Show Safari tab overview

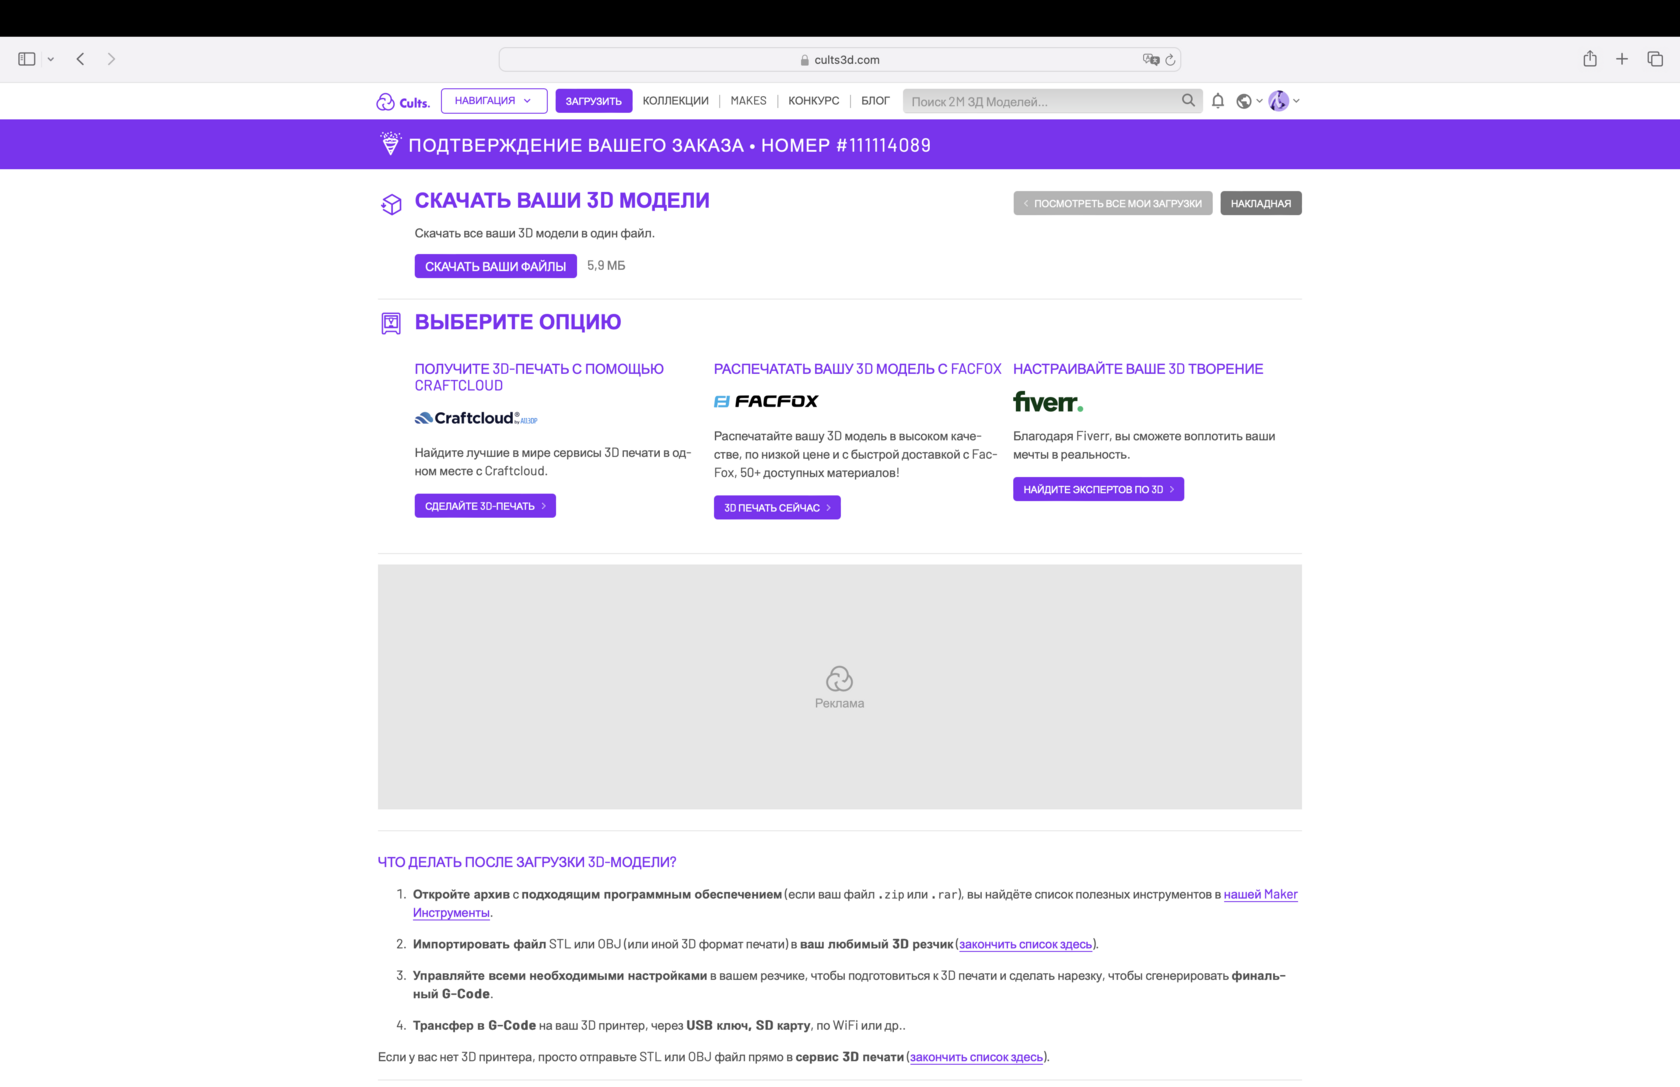(x=1655, y=59)
